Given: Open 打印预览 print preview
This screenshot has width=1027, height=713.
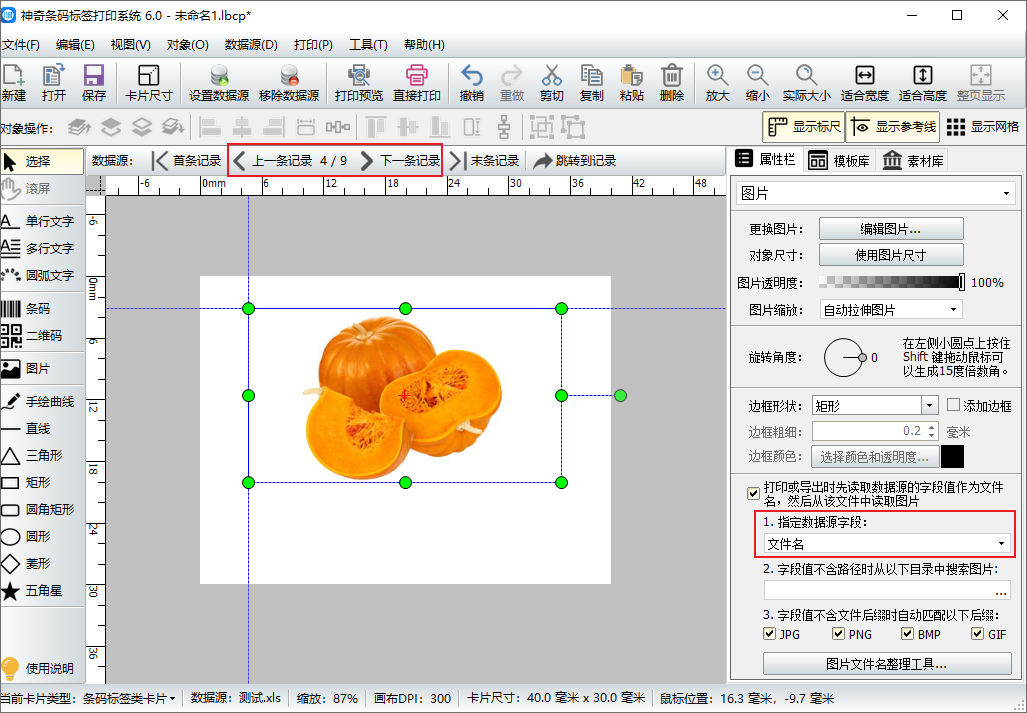Looking at the screenshot, I should click(x=358, y=82).
